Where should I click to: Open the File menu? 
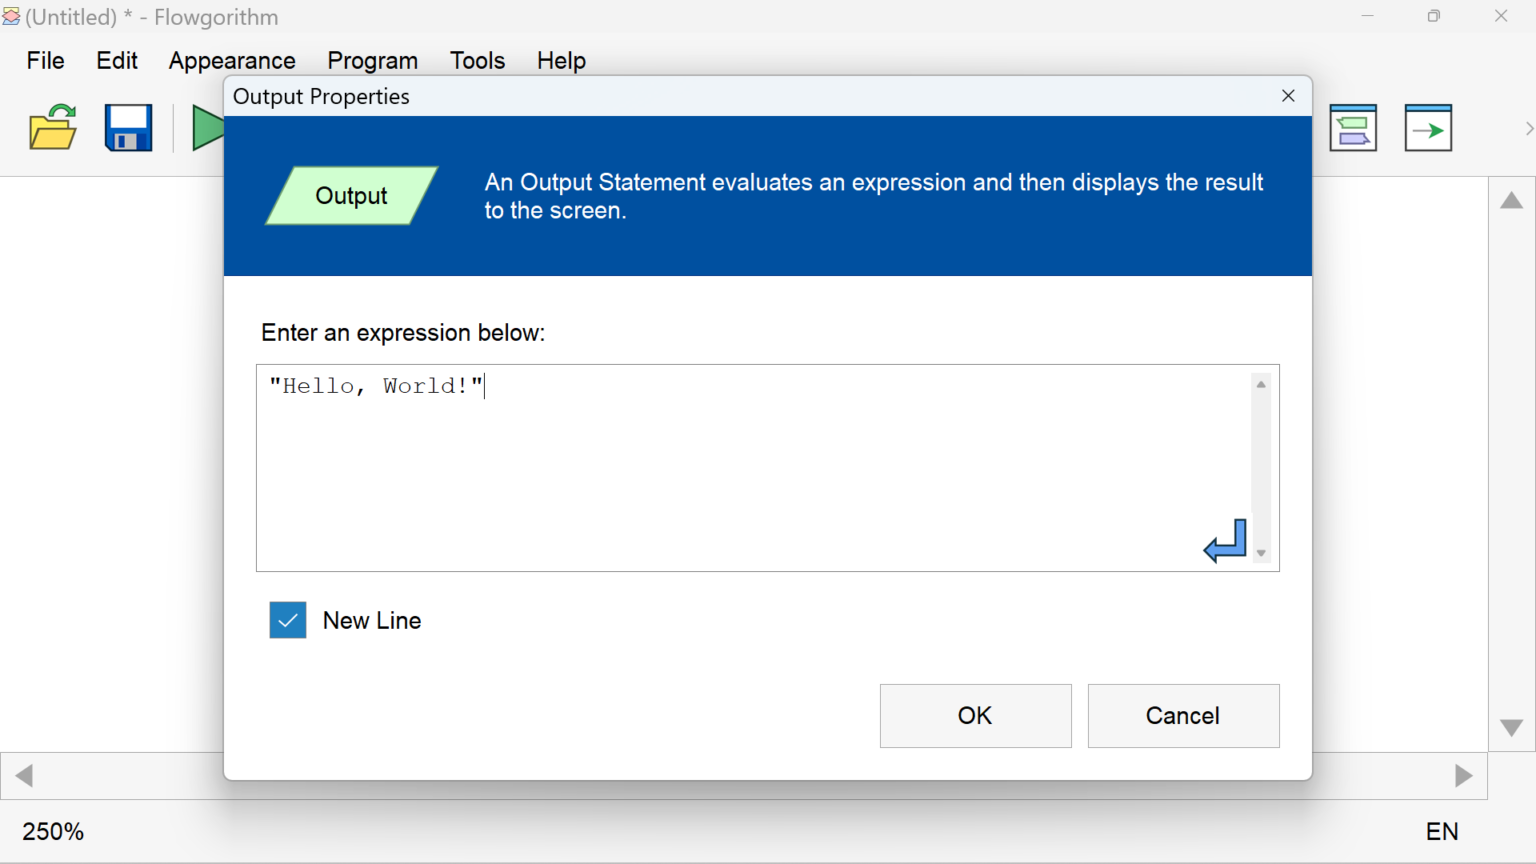pyautogui.click(x=45, y=61)
